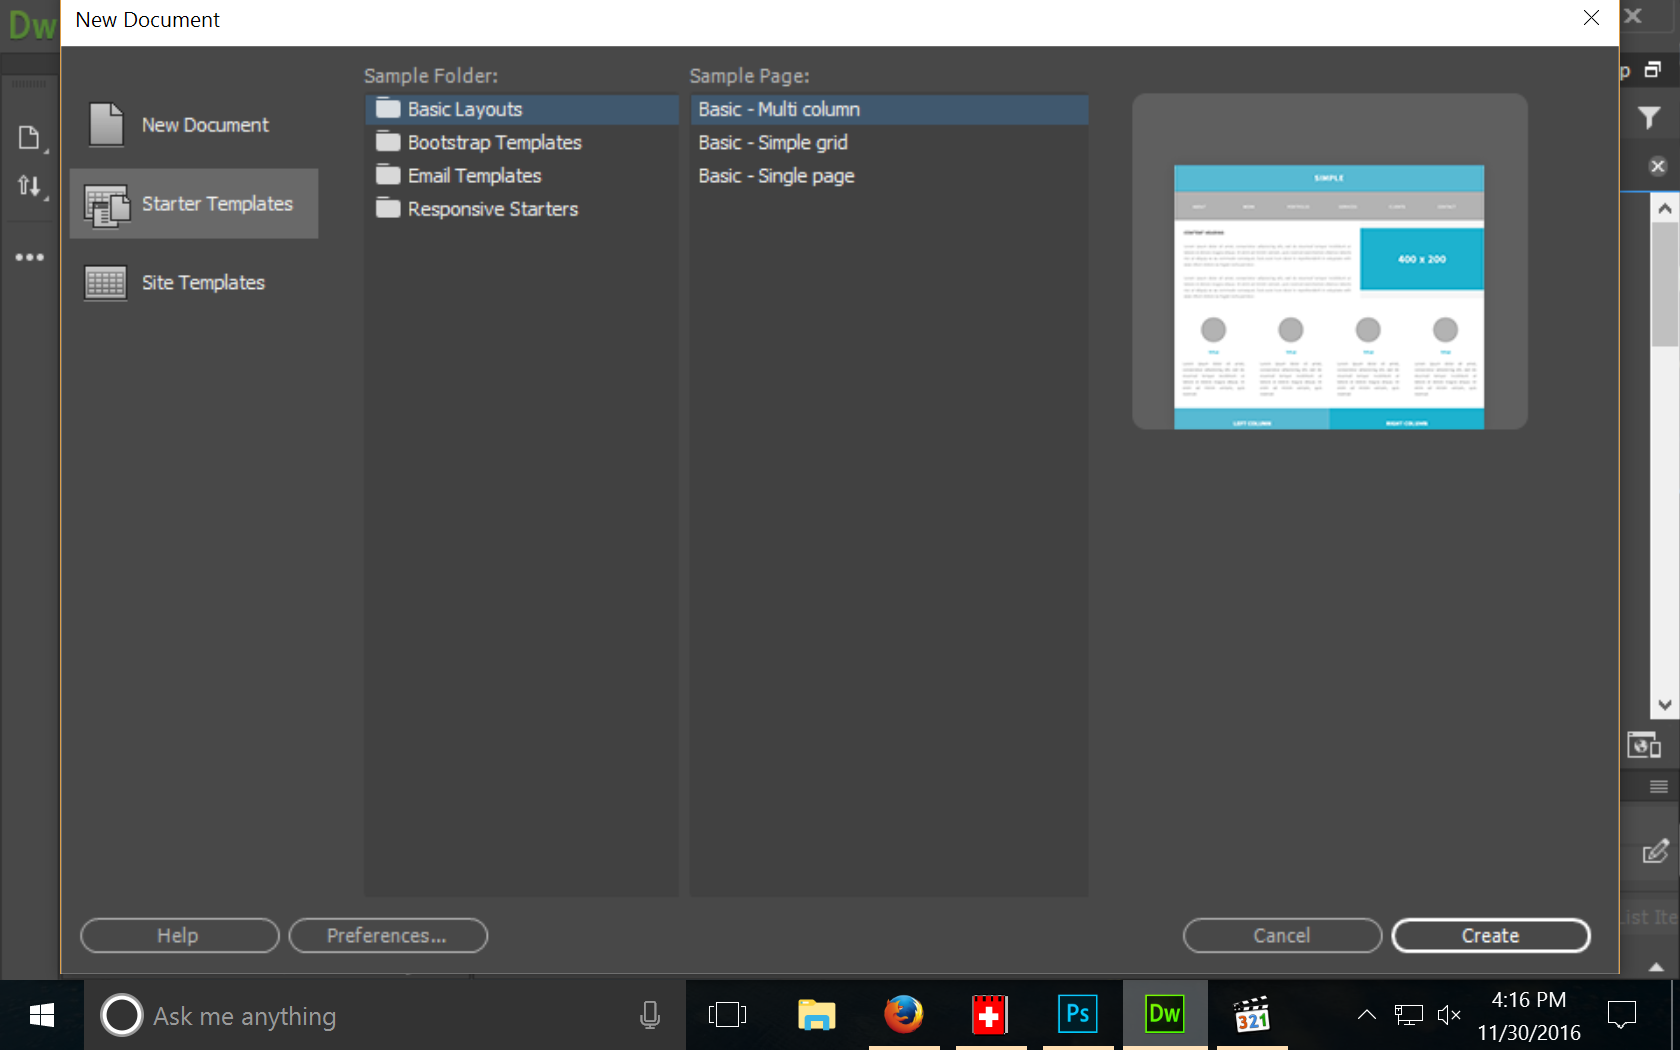Click the double-window icon at top right
Viewport: 1680px width, 1050px height.
pos(1655,70)
